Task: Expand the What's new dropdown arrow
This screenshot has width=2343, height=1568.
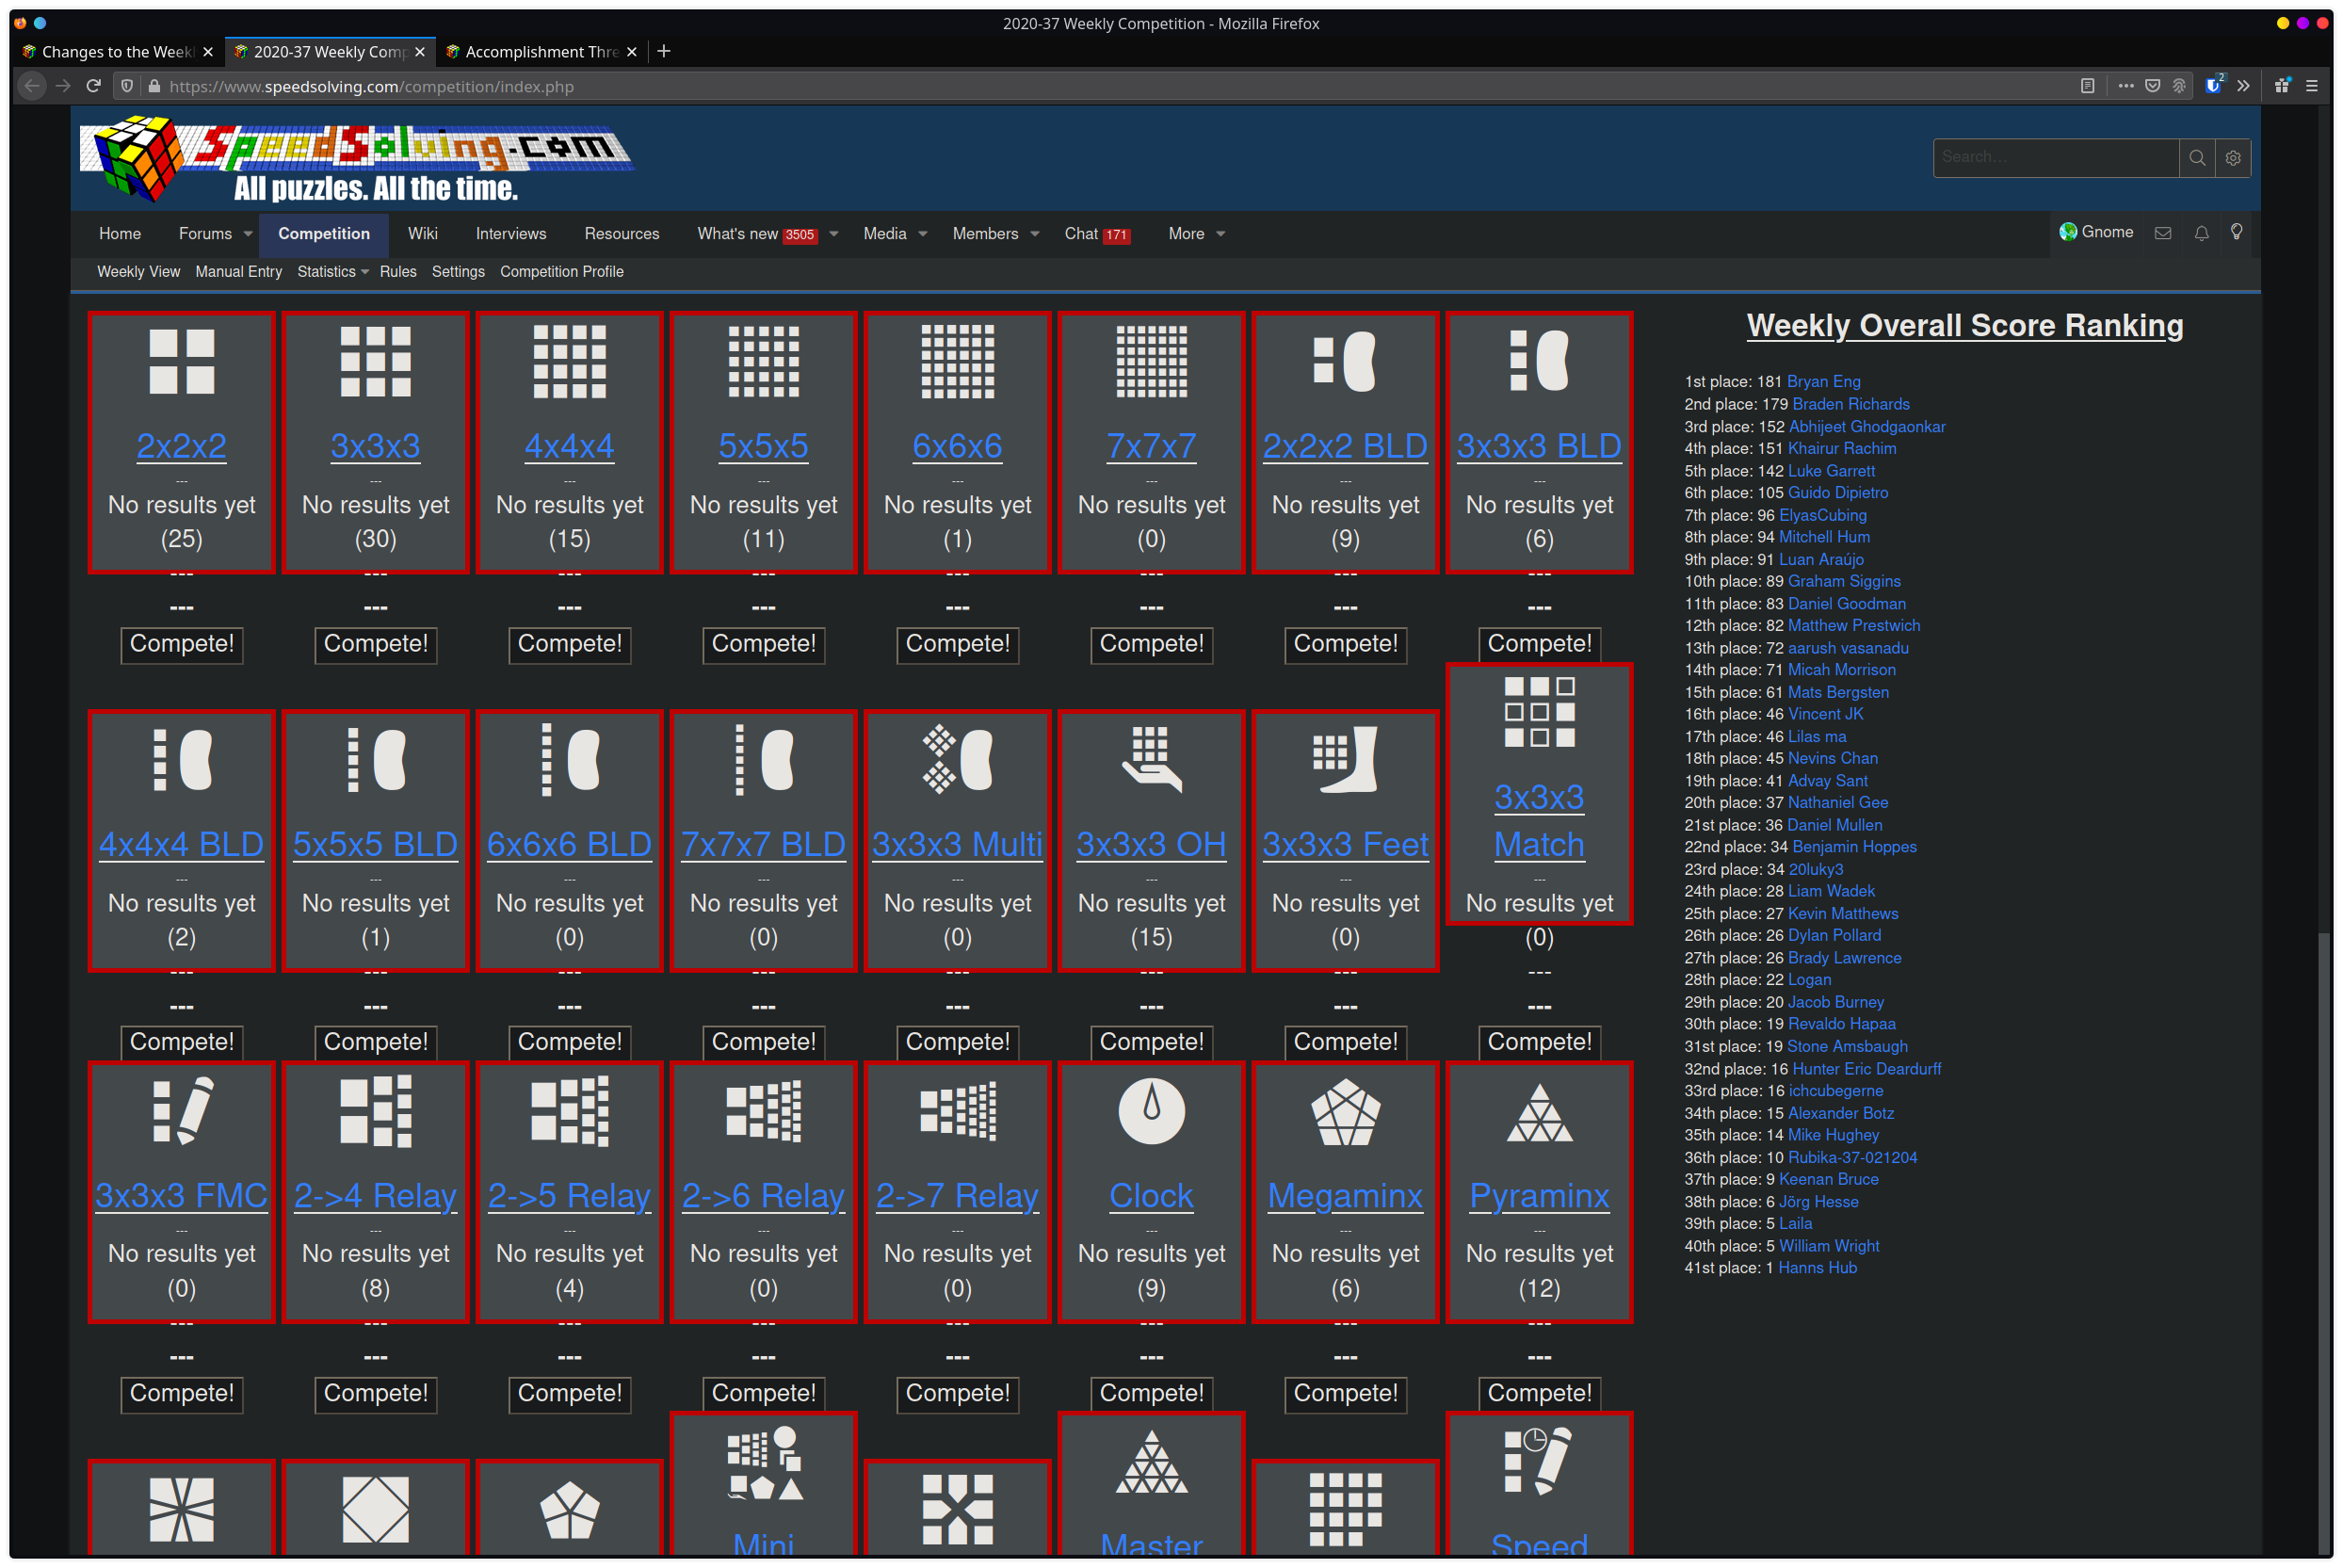Action: [x=833, y=234]
